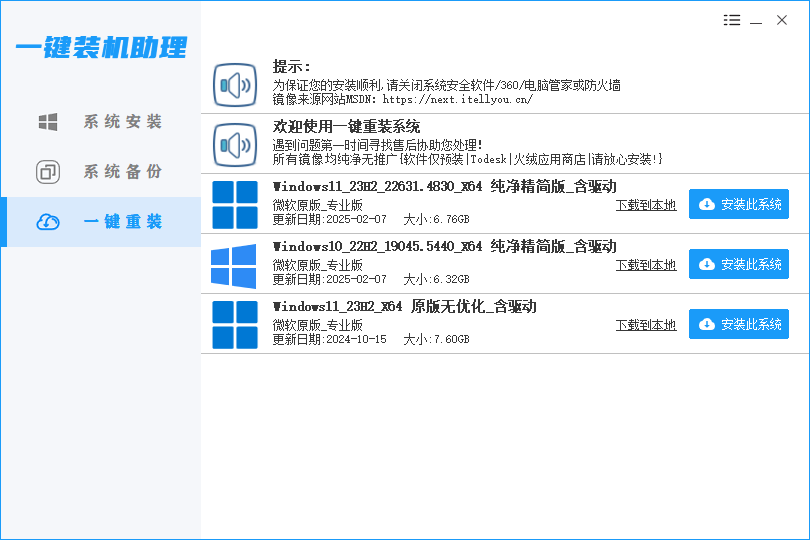The height and width of the screenshot is (540, 810).
Task: Click the Windows11 原版无优化 logo icon
Action: pyautogui.click(x=235, y=325)
